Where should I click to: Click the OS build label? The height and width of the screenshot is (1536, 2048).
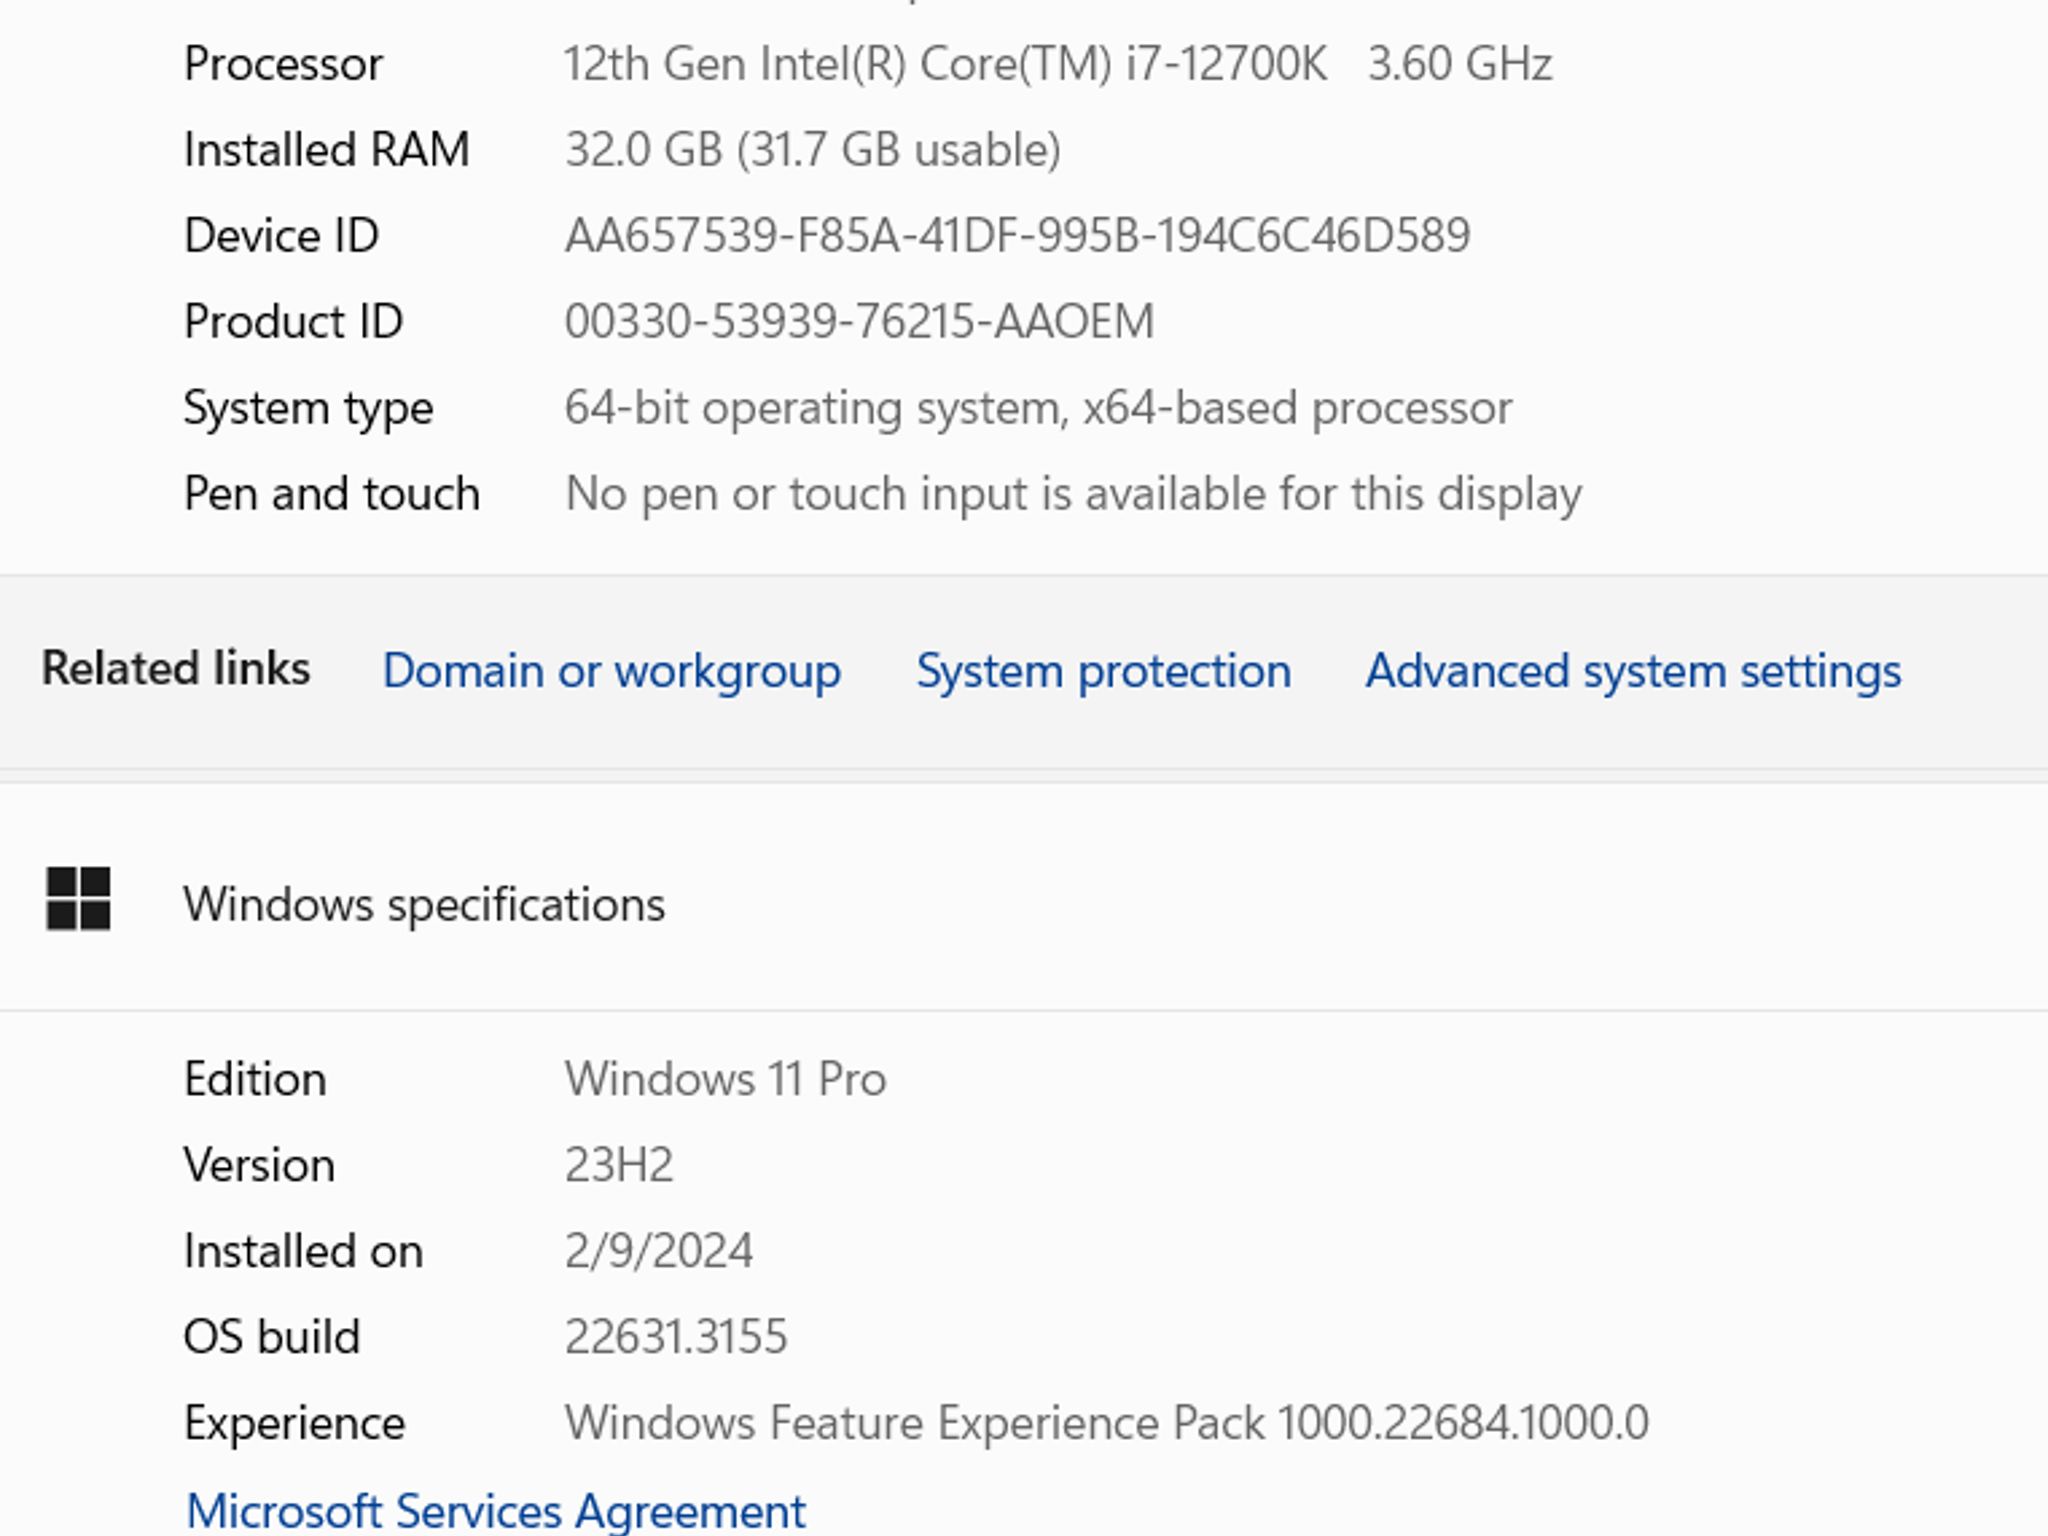(271, 1337)
